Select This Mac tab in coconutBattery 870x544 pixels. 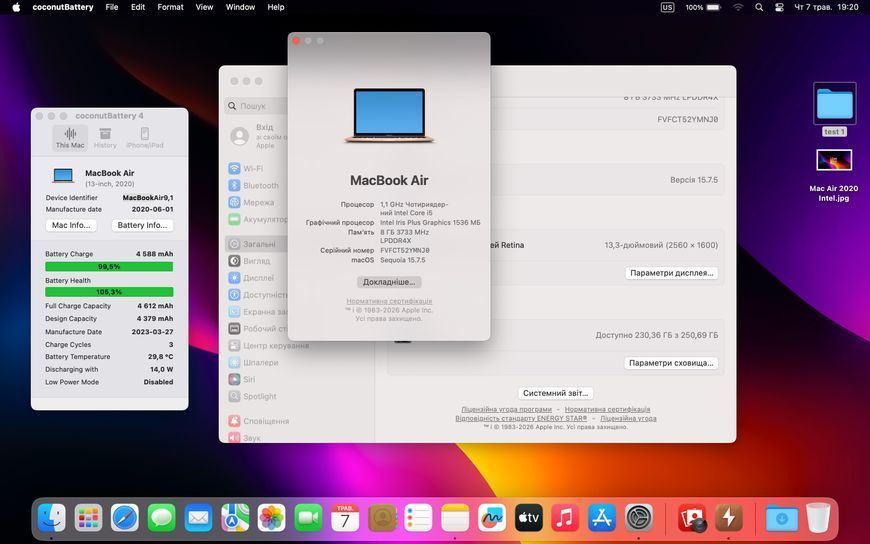pos(70,138)
